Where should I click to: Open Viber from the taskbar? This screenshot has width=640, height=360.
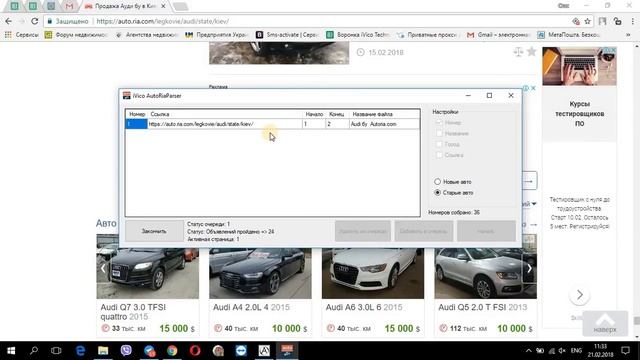(x=126, y=351)
